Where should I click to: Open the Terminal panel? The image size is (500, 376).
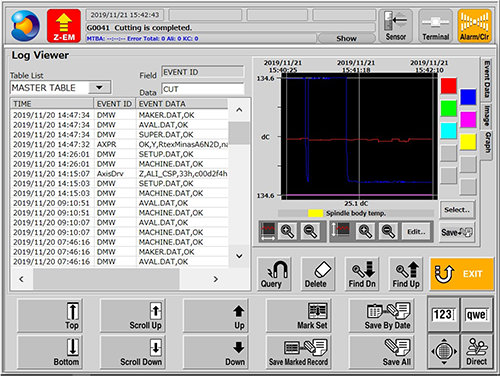[x=435, y=26]
